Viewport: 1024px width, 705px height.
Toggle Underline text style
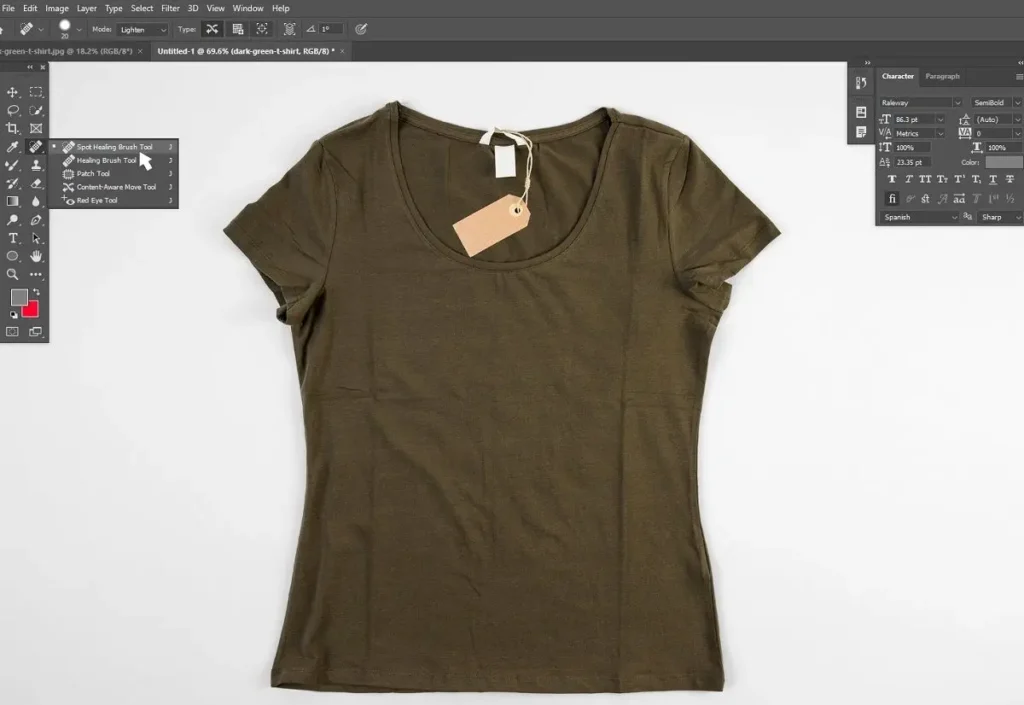coord(993,179)
